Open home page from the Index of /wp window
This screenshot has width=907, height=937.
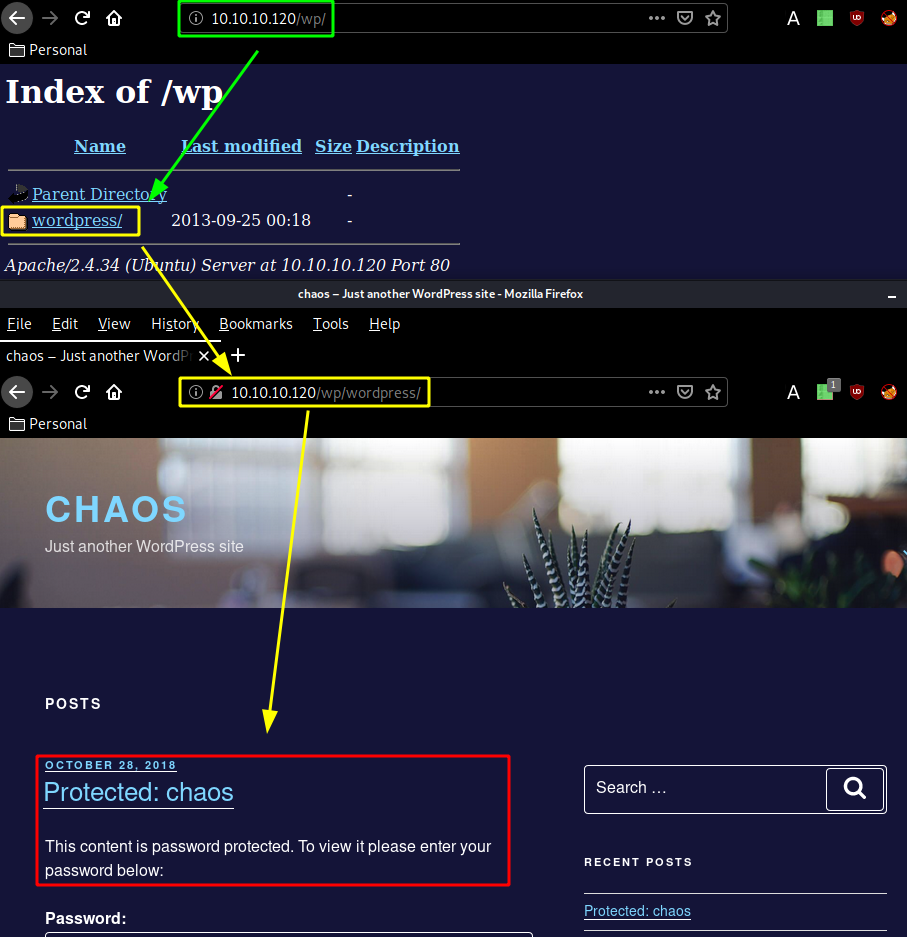click(x=114, y=19)
